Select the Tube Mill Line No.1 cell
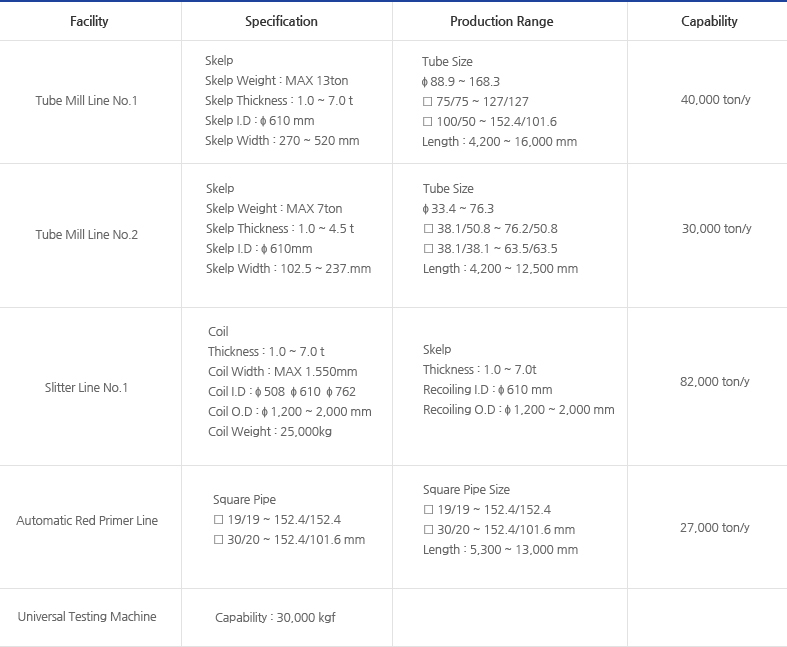 point(86,101)
